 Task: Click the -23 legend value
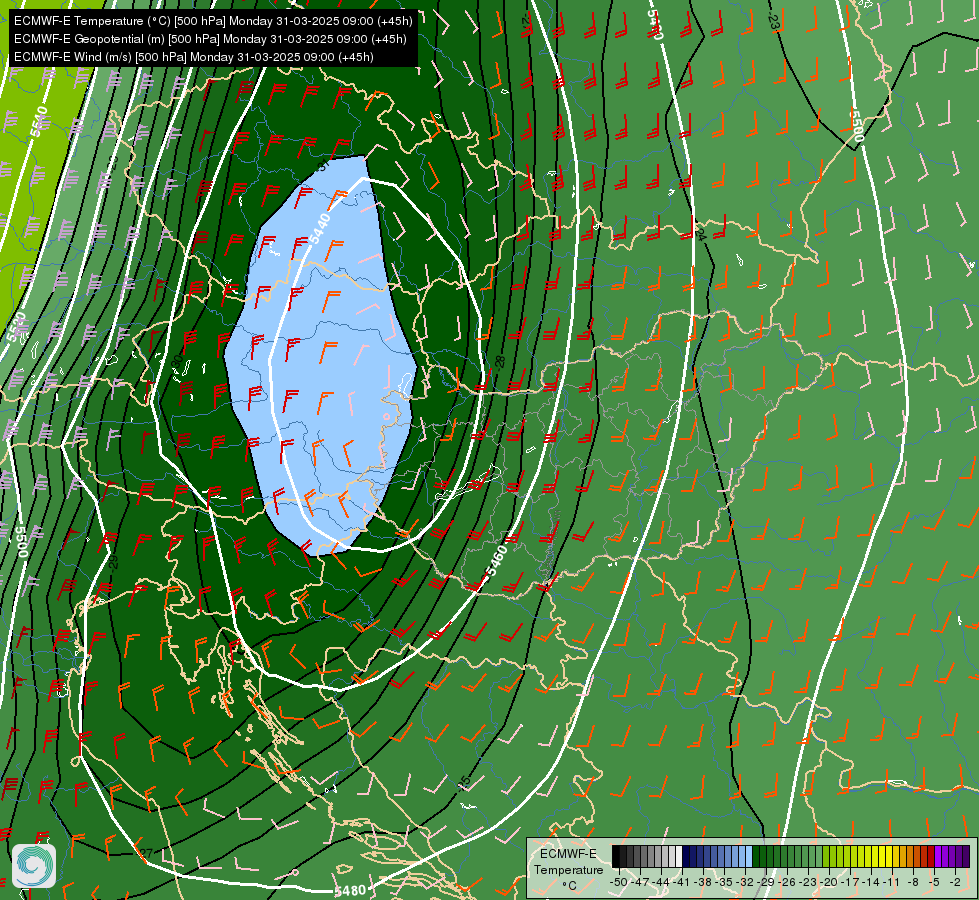pyautogui.click(x=808, y=882)
